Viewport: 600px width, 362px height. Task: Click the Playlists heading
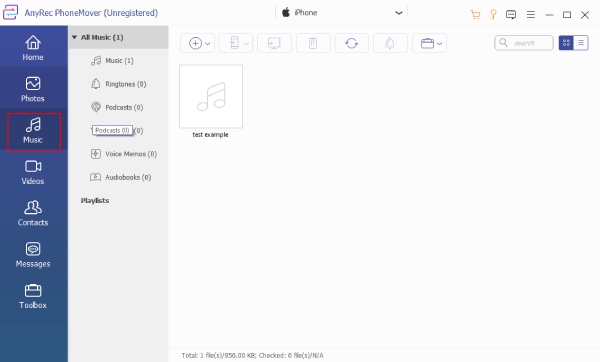tap(95, 201)
